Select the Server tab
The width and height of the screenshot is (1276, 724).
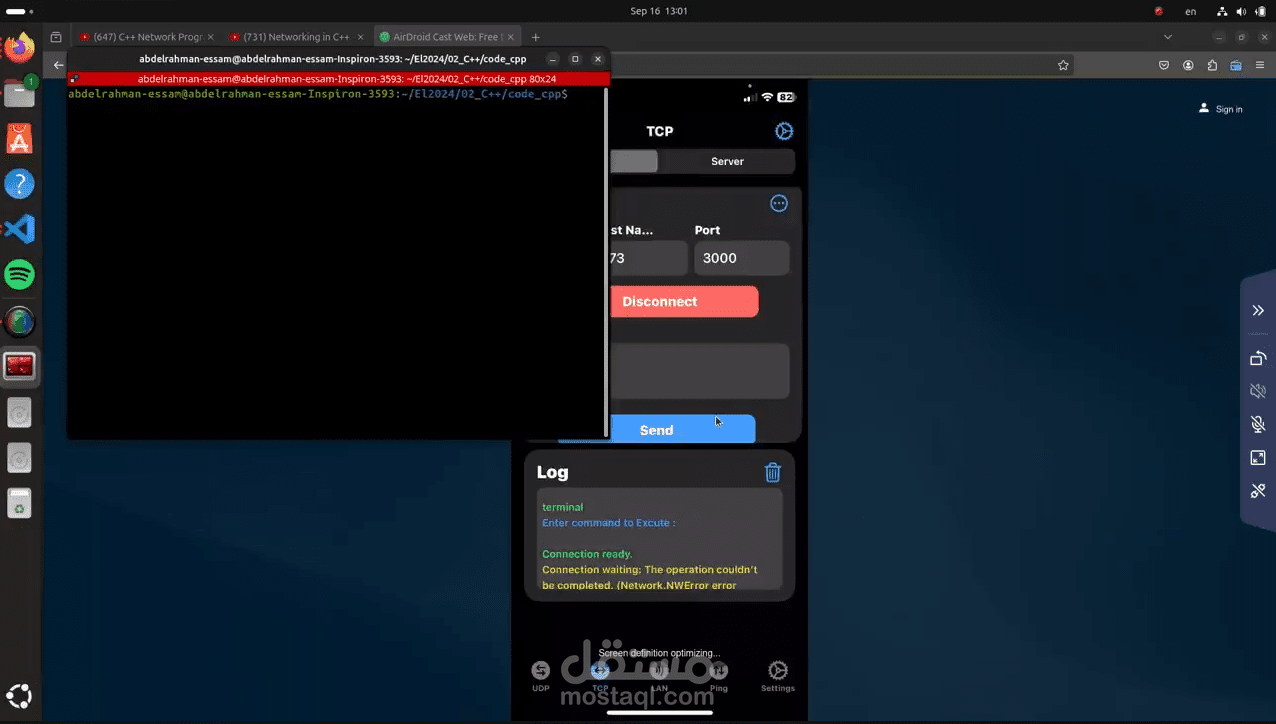coord(727,161)
